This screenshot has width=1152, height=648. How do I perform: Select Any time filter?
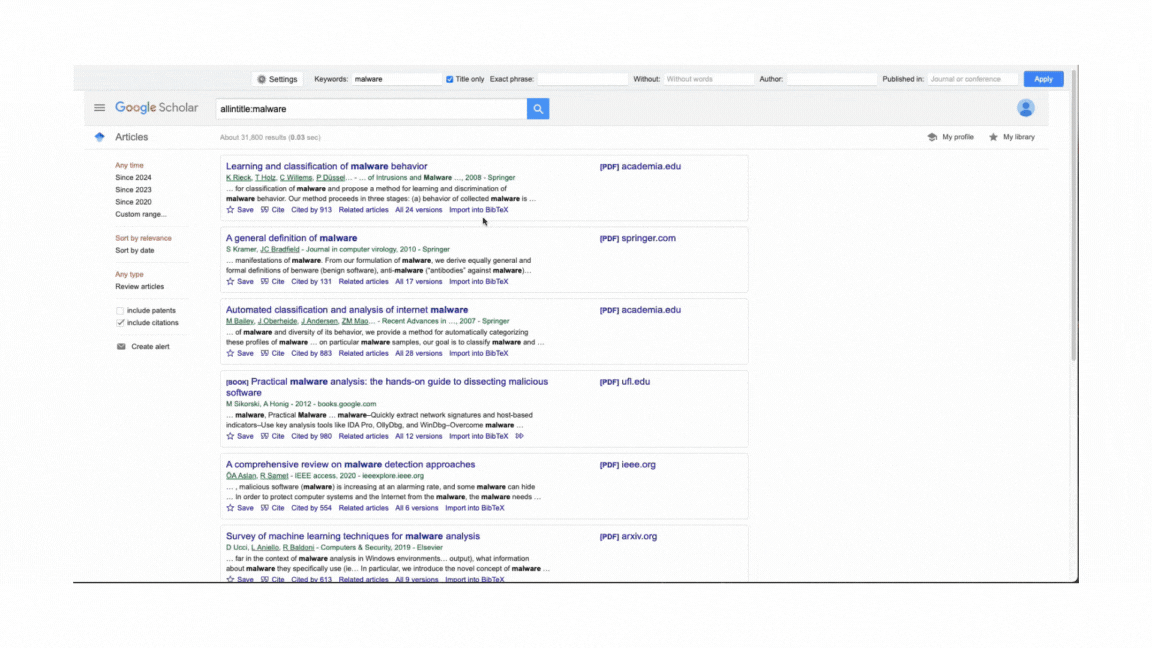129,165
